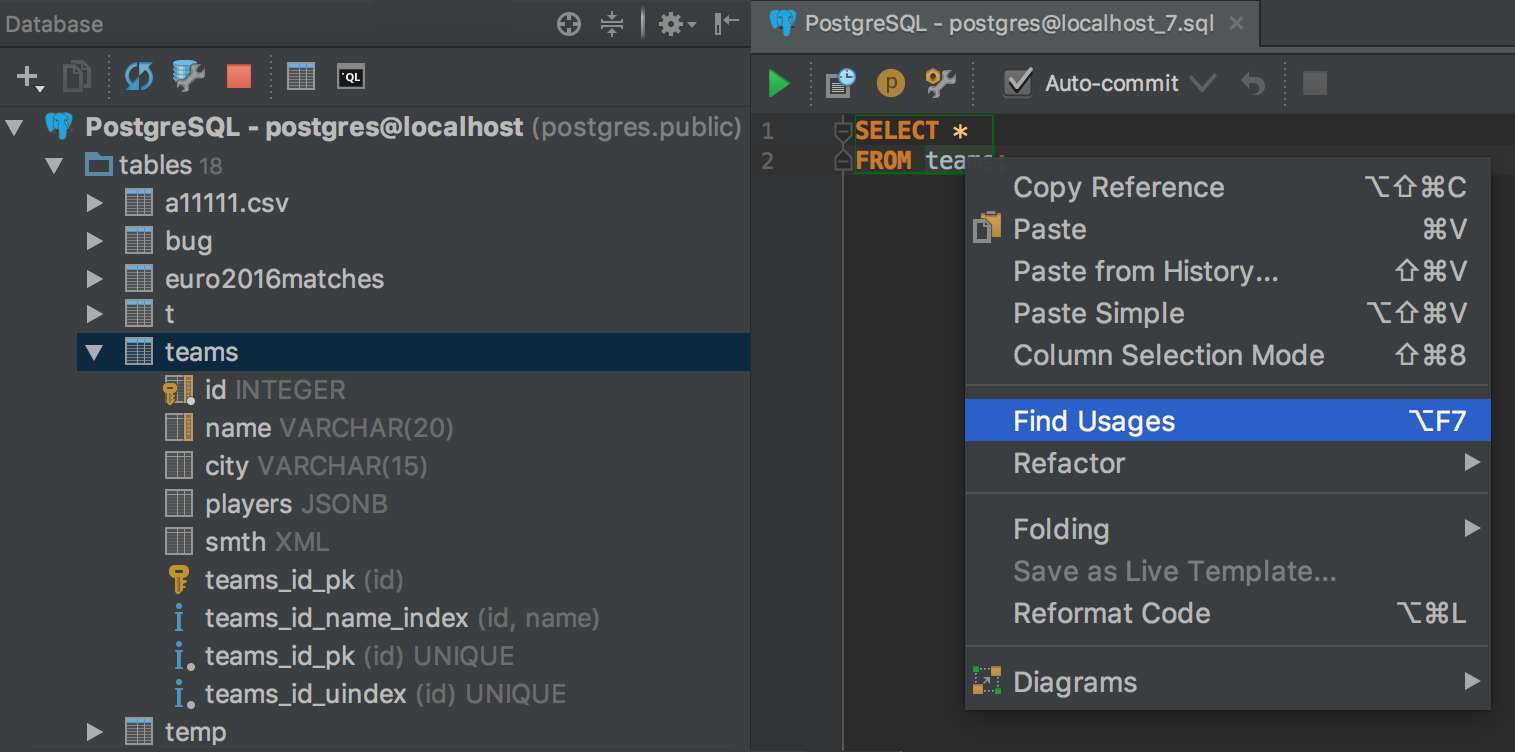Viewport: 1515px width, 752px height.
Task: Click the PostgreSQL elephant data source icon
Action: [59, 127]
